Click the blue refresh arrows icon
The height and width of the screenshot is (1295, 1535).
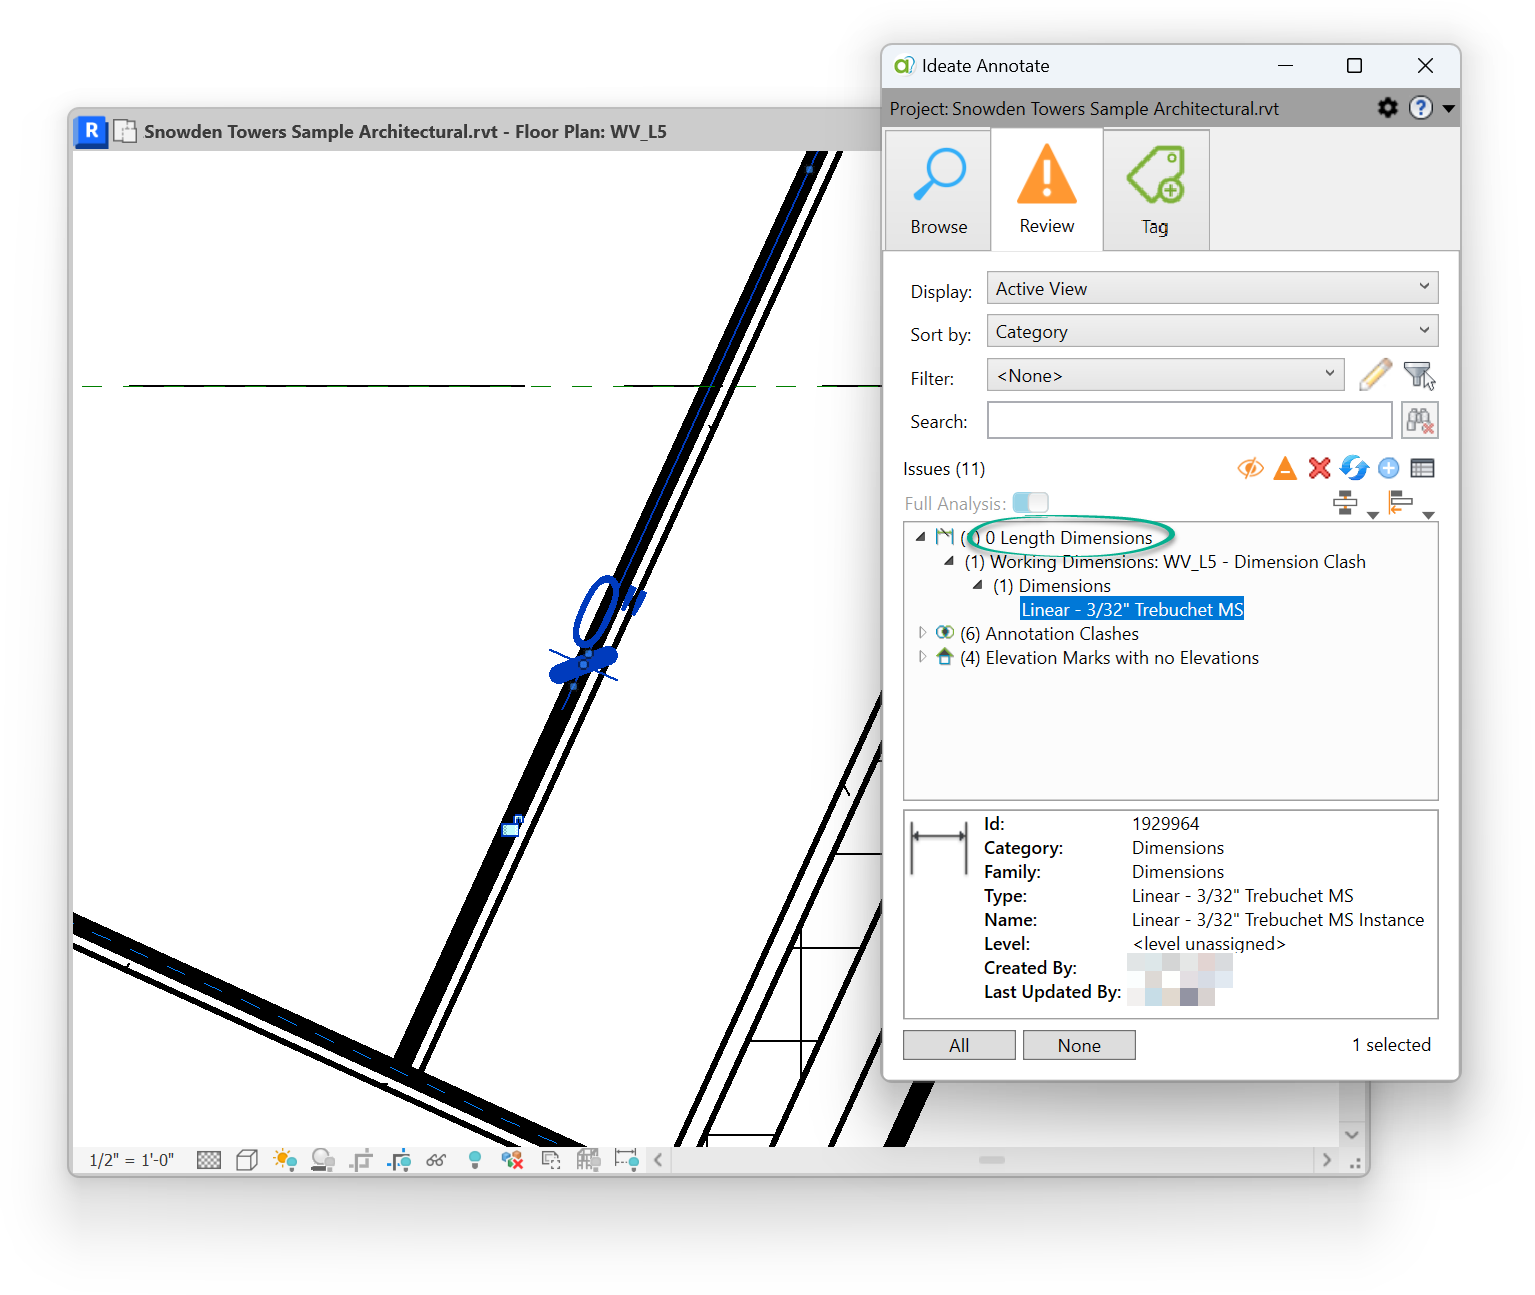[x=1354, y=468]
